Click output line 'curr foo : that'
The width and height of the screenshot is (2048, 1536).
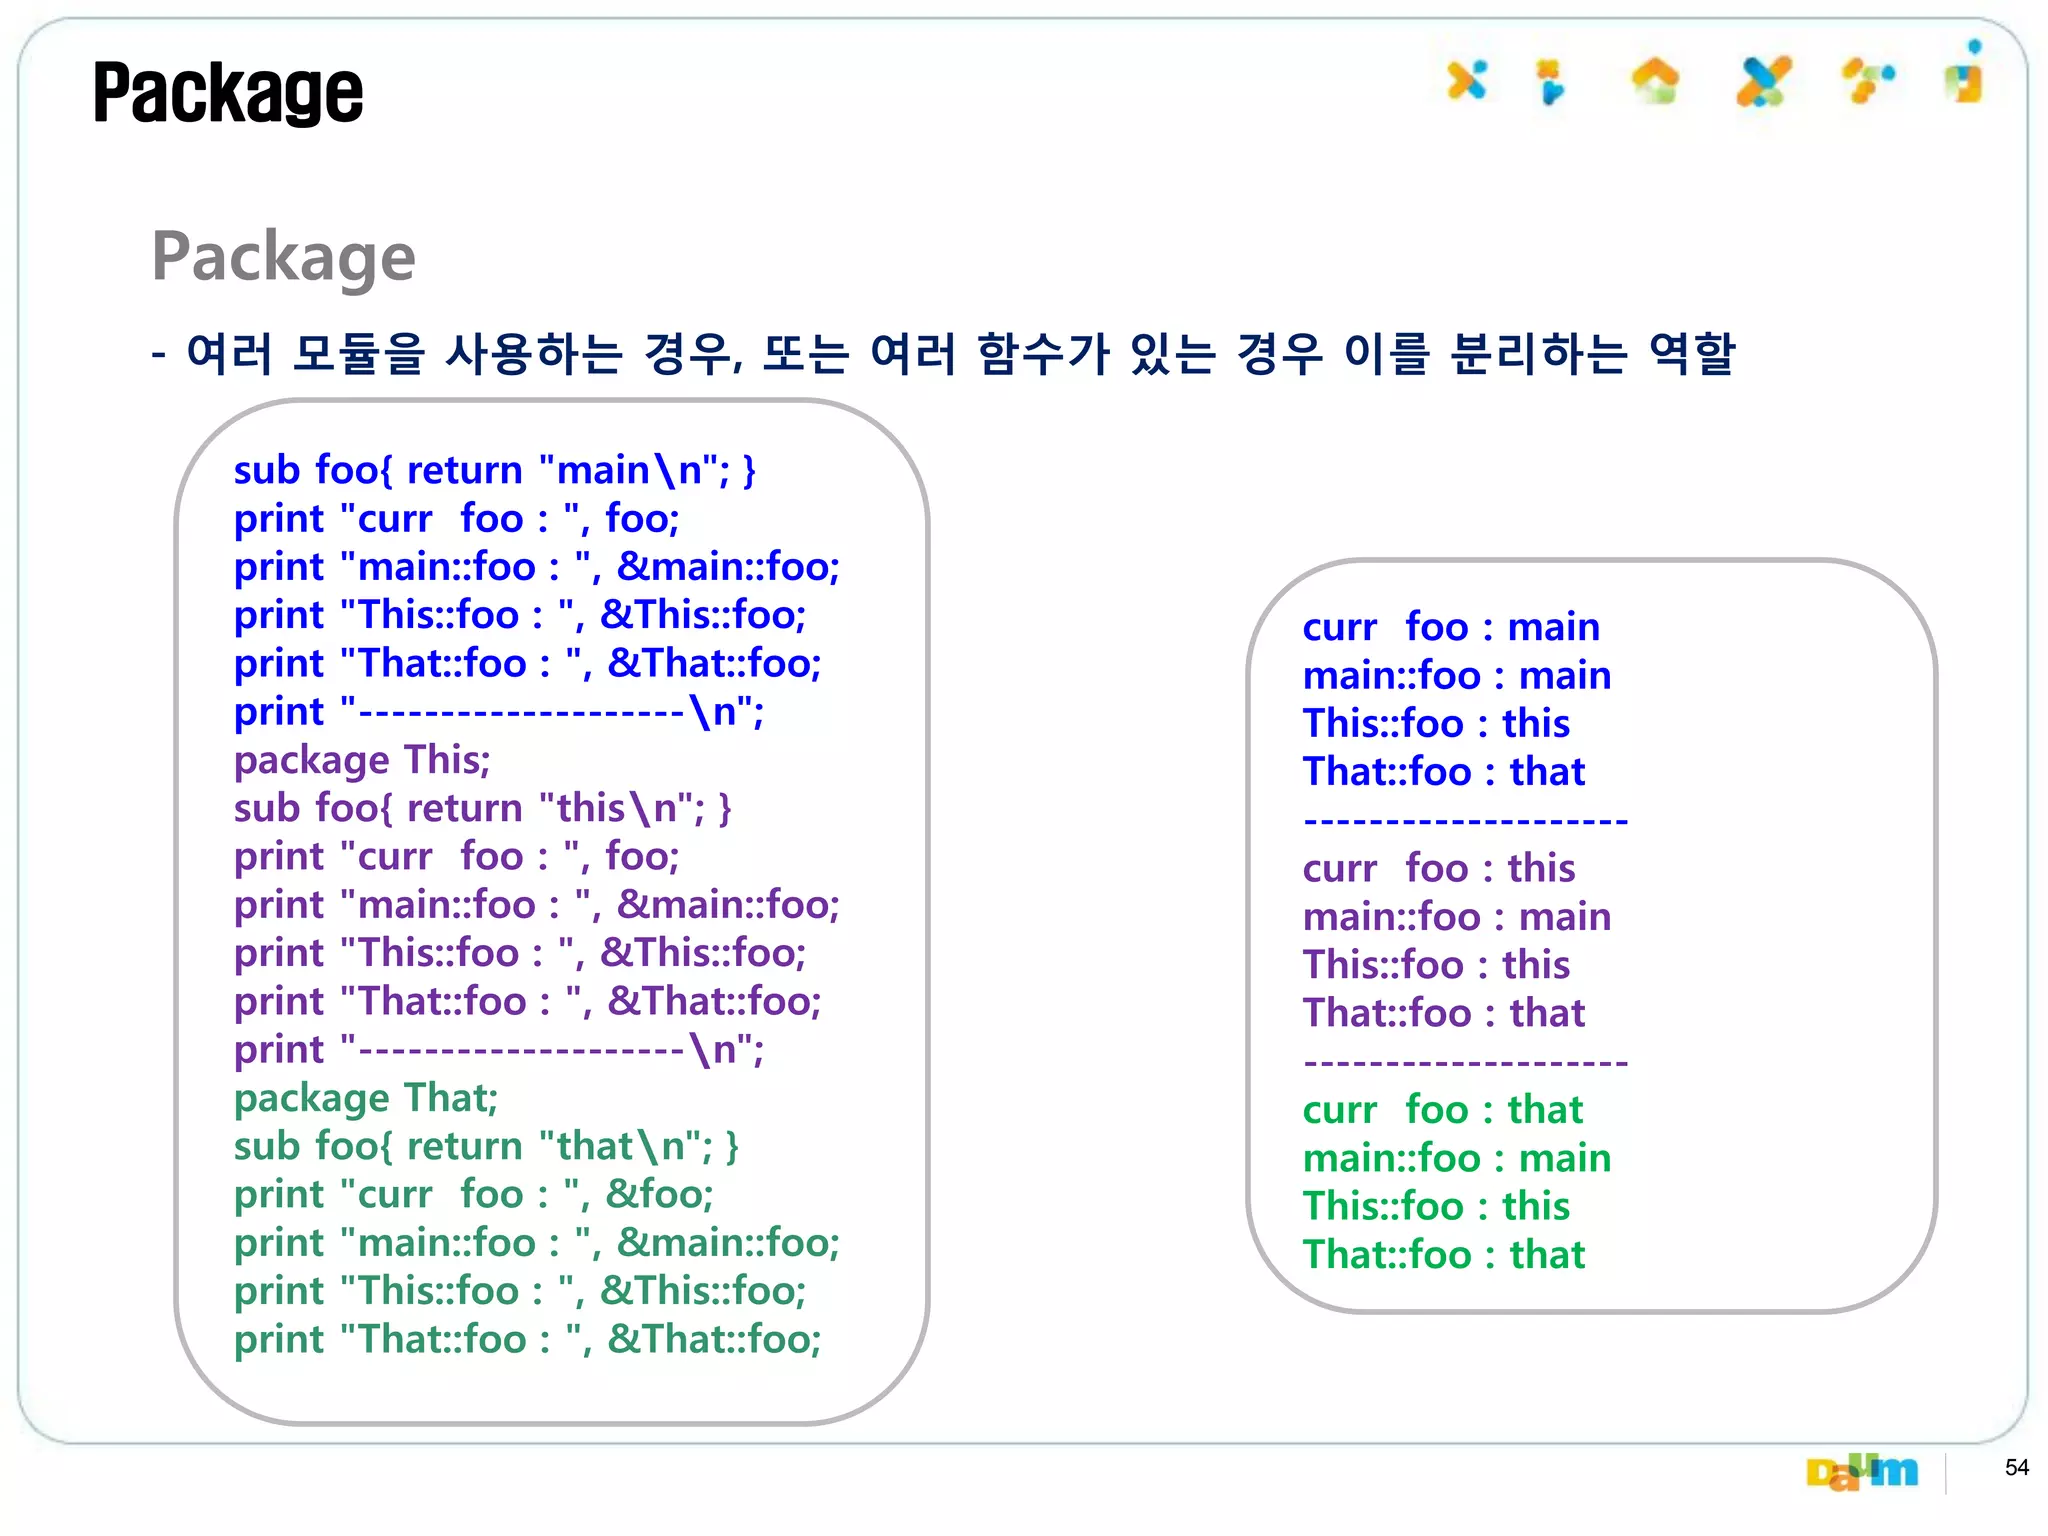click(1443, 1110)
